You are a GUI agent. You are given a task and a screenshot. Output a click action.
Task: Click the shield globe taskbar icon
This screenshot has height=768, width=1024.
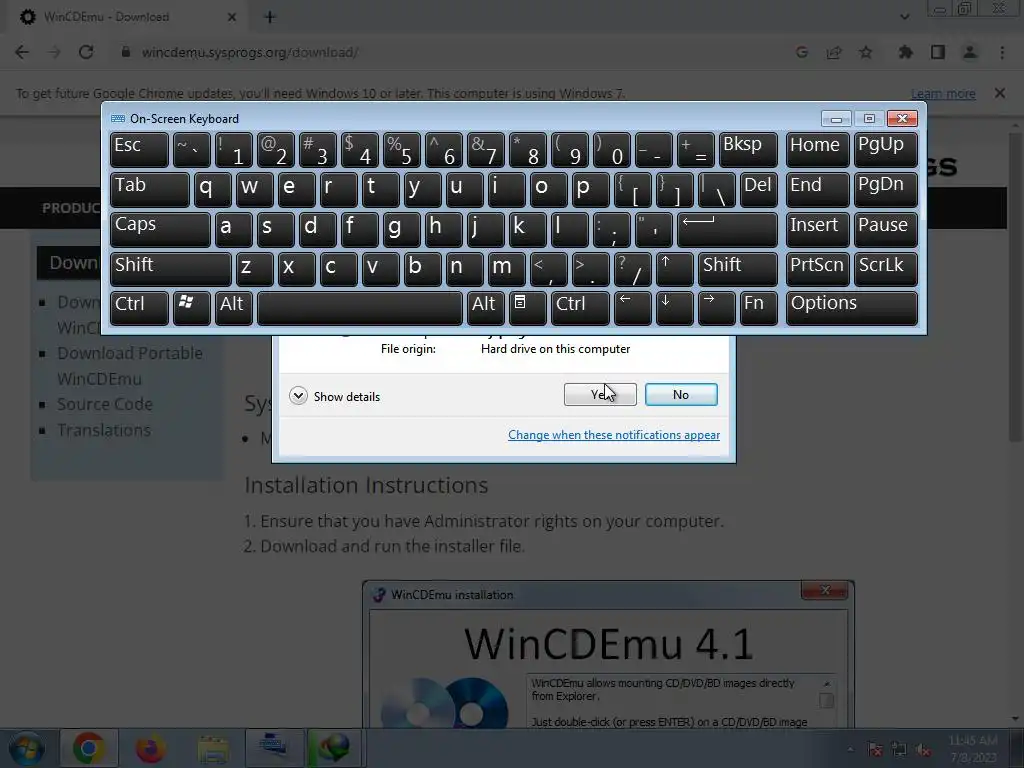[333, 748]
